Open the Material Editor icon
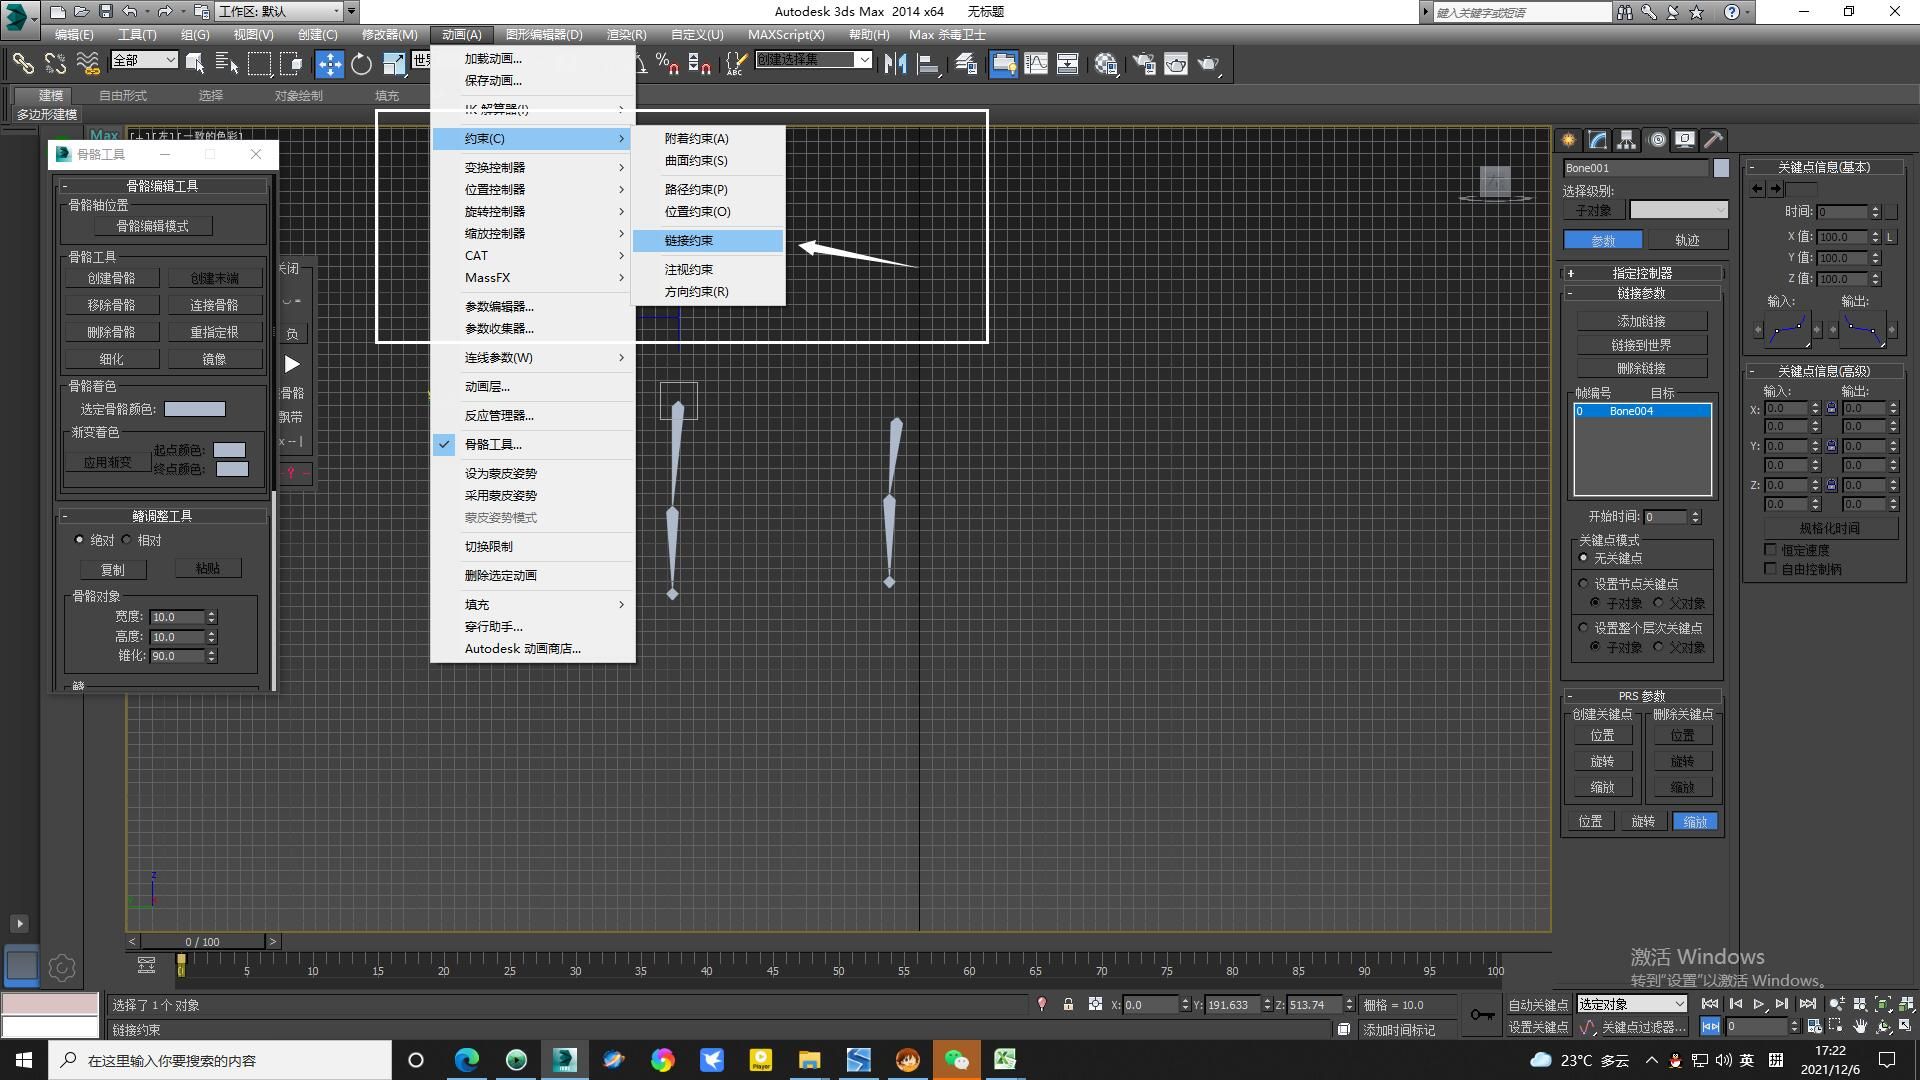The height and width of the screenshot is (1080, 1920). 1106,64
